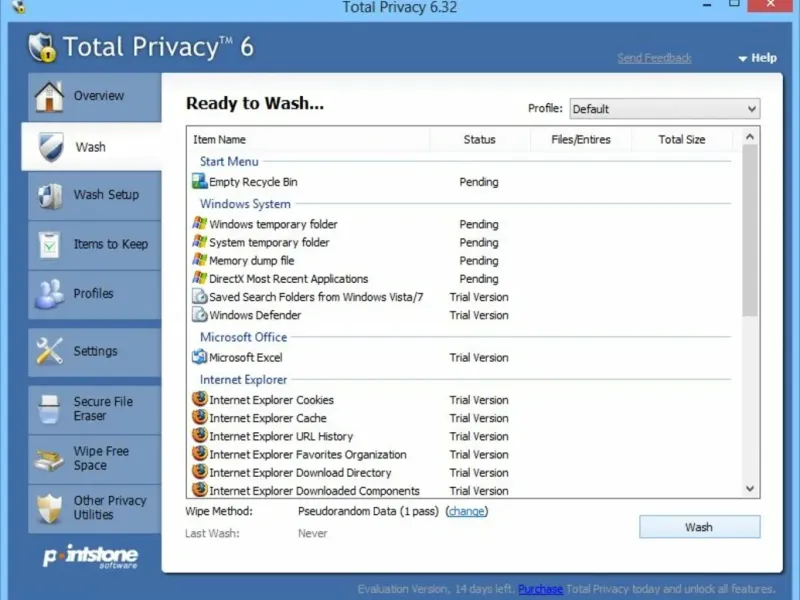This screenshot has width=800, height=600.
Task: Click the Profiles people icon
Action: point(49,294)
